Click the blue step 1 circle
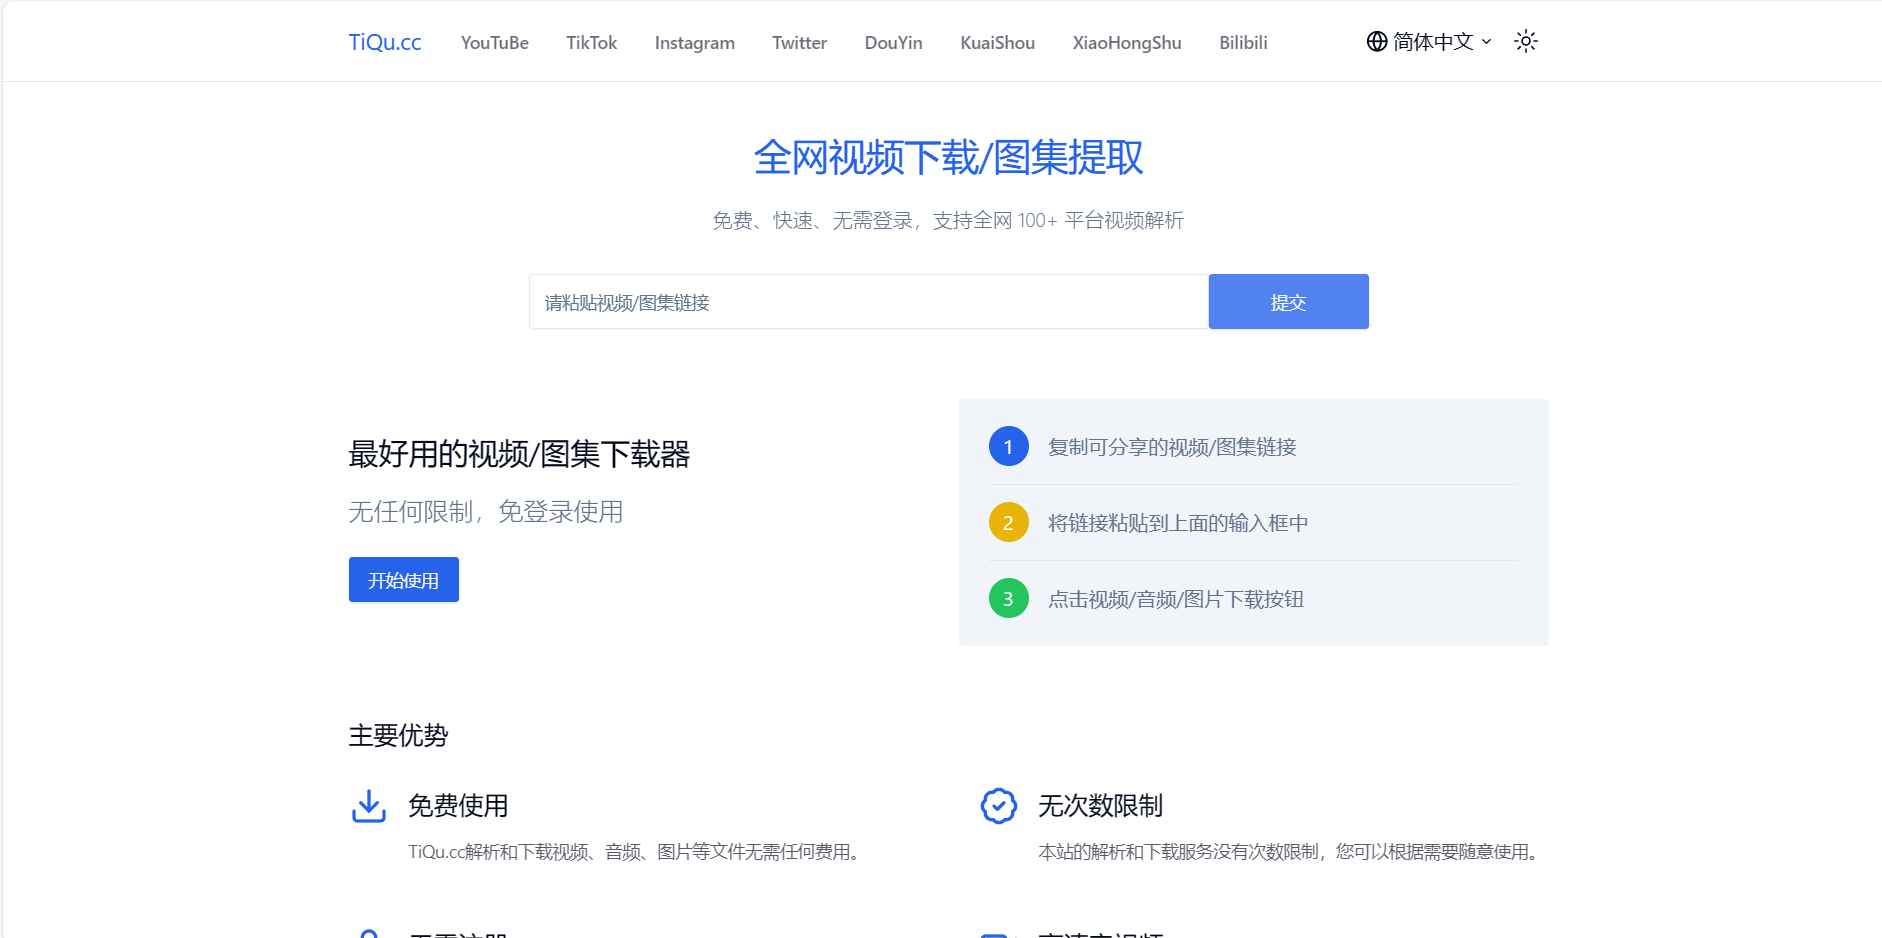This screenshot has width=1882, height=938. pyautogui.click(x=1008, y=446)
